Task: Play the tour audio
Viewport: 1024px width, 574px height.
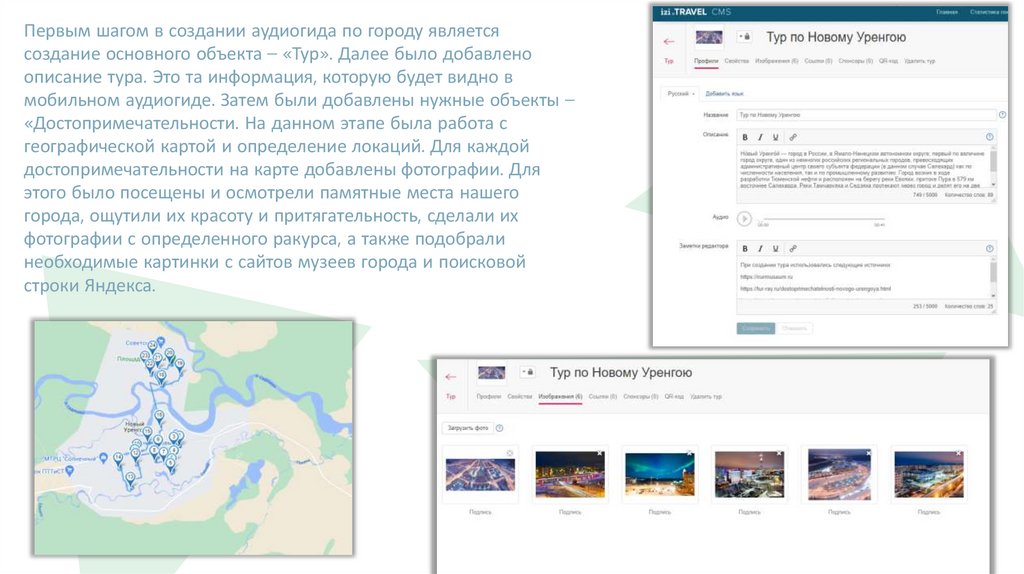Action: [x=744, y=219]
